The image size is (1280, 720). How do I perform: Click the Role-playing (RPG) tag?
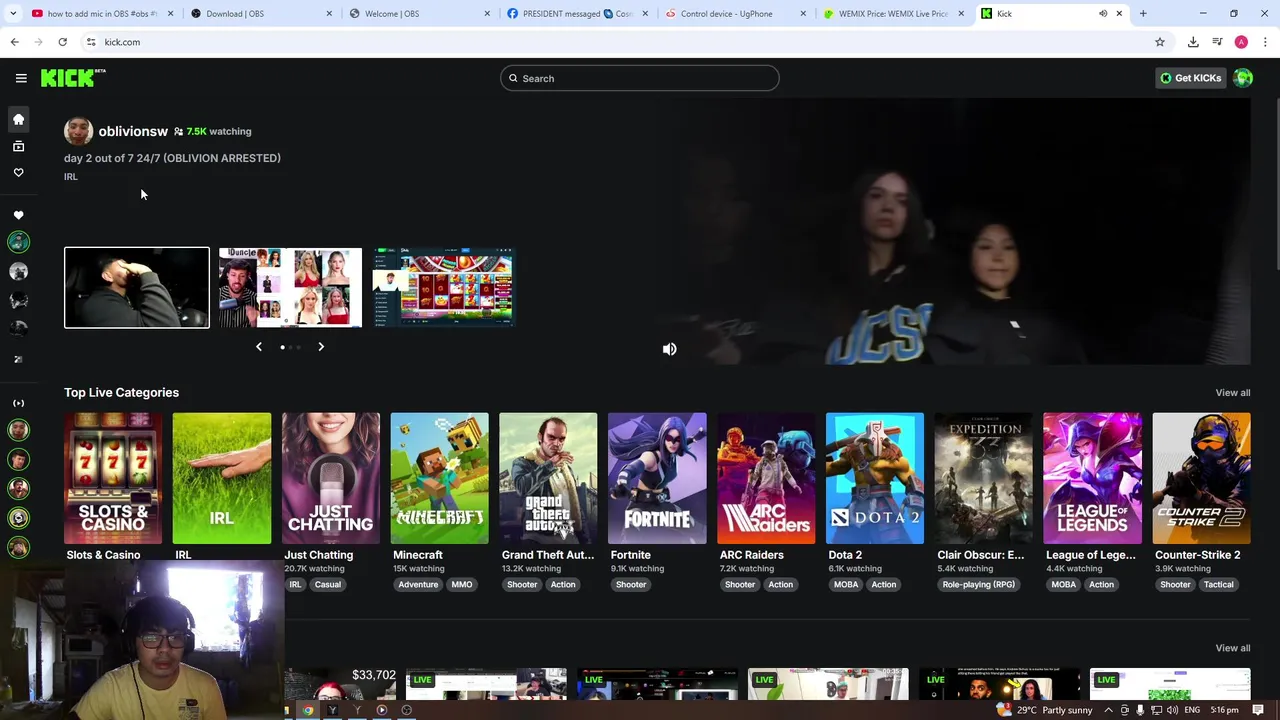tap(978, 584)
